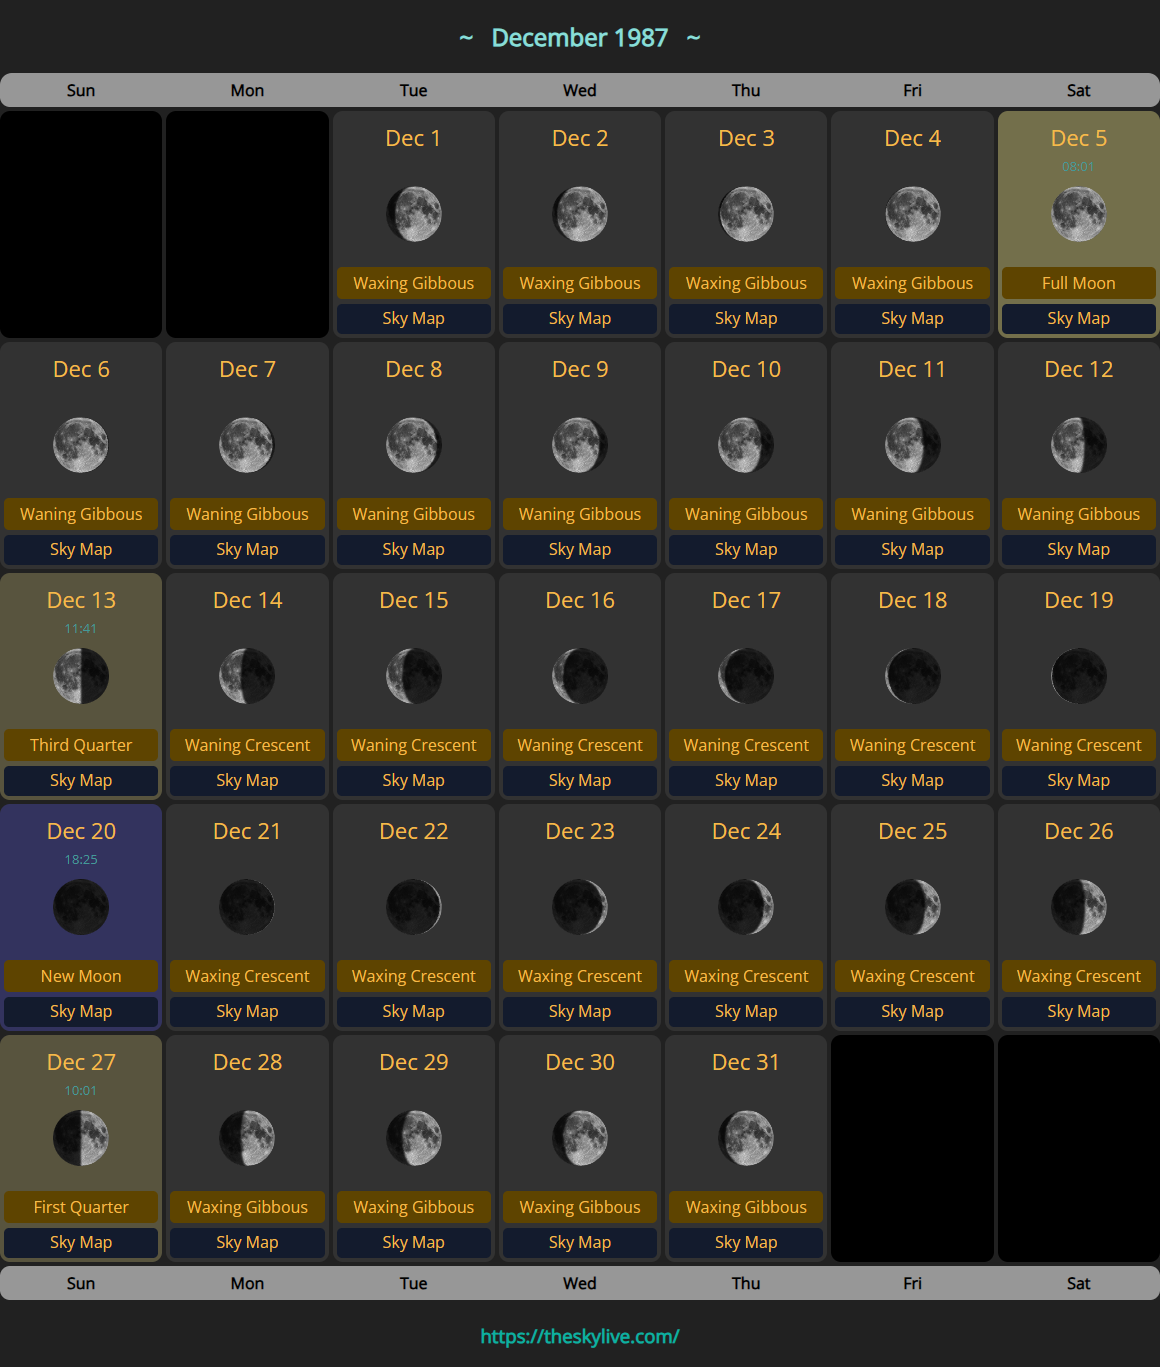The image size is (1160, 1367).
Task: Click the Dec 30 moon image
Action: click(580, 1138)
